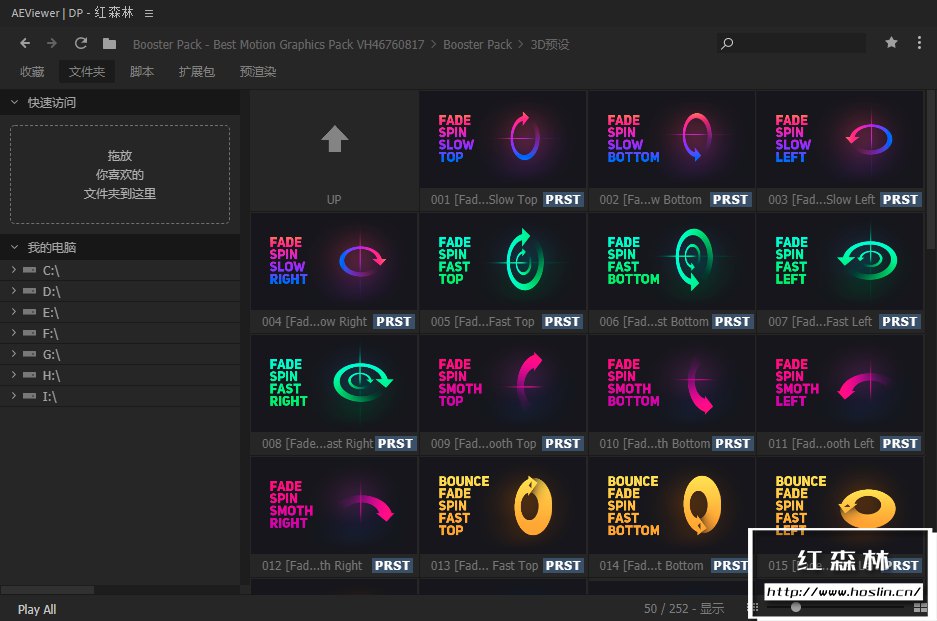Switch to the 收藏 tab

tap(32, 72)
